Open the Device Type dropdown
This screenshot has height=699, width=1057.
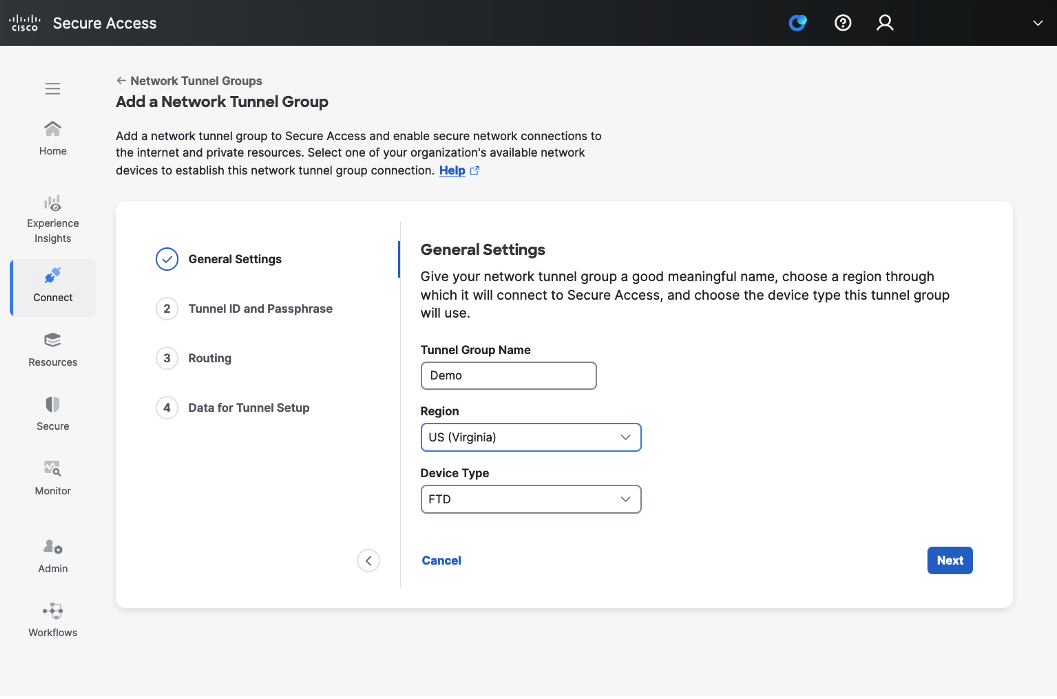click(x=531, y=499)
